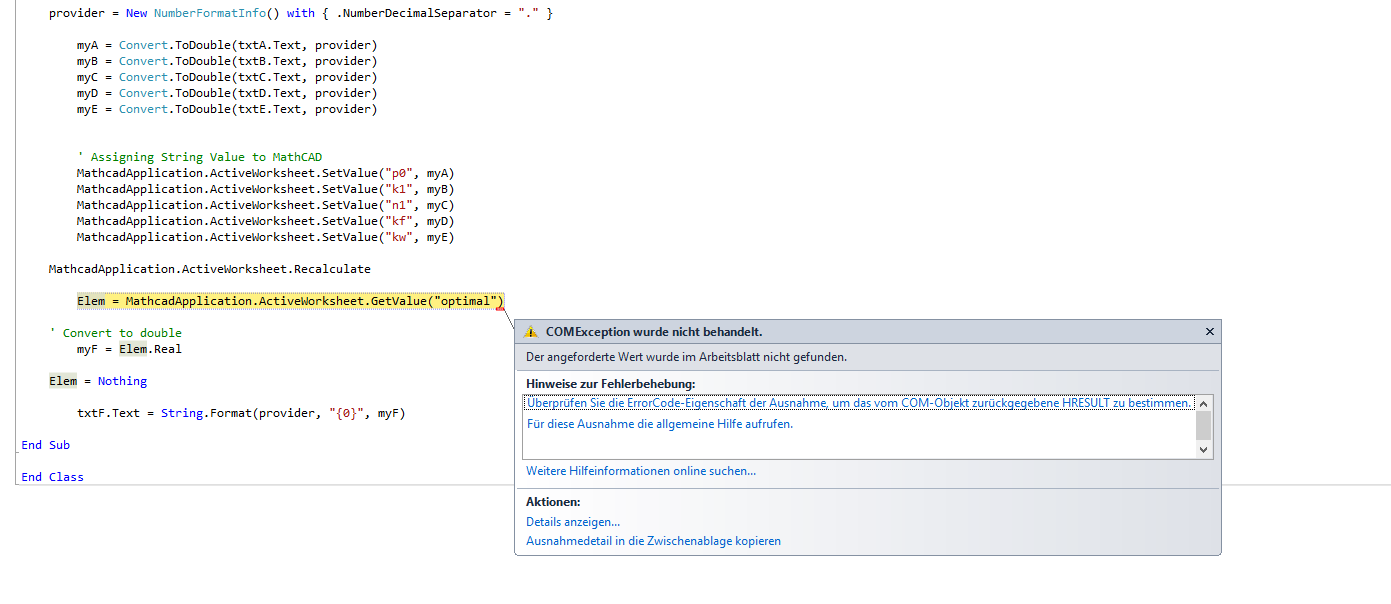Click the warning triangle in the COMException dialog
The image size is (1391, 604).
coord(530,331)
